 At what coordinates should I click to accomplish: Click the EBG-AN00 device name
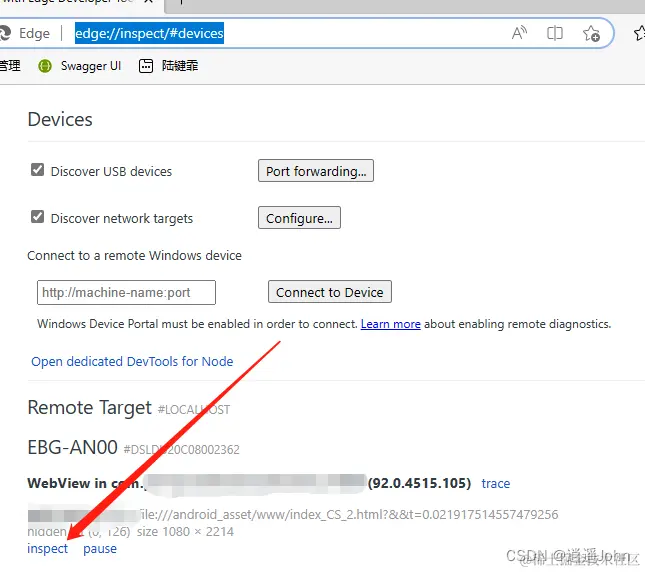tap(72, 447)
